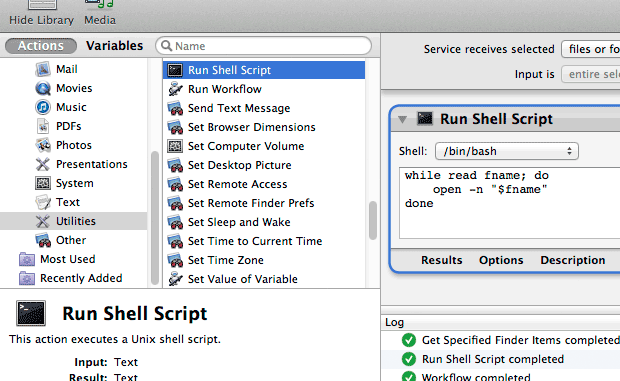Show the Results section
Screen dimensions: 620x381
tap(442, 260)
